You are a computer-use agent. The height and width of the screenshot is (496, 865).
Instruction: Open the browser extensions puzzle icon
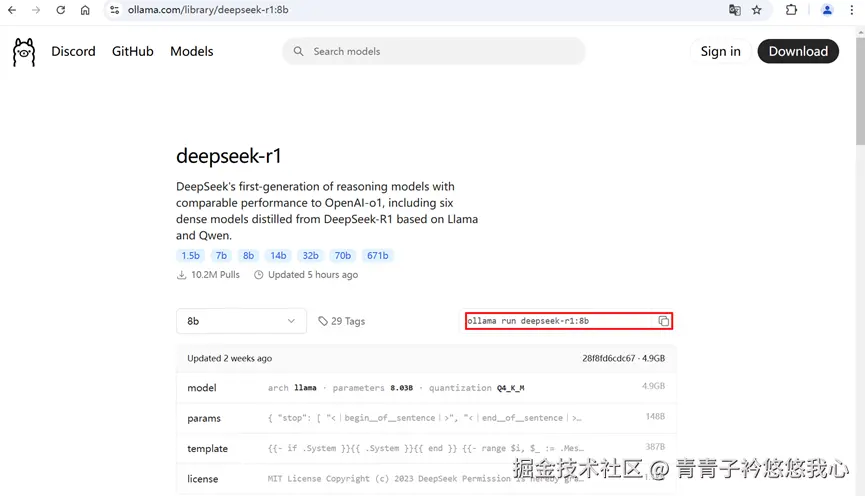point(791,10)
